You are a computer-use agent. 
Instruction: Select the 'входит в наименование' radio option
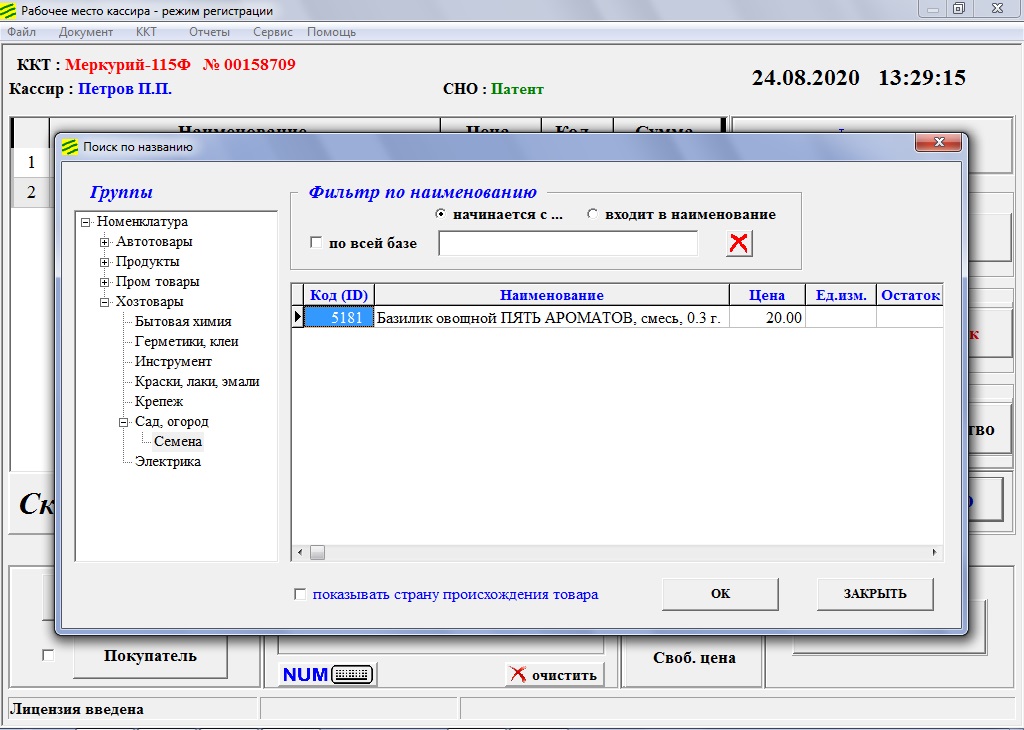click(x=593, y=214)
